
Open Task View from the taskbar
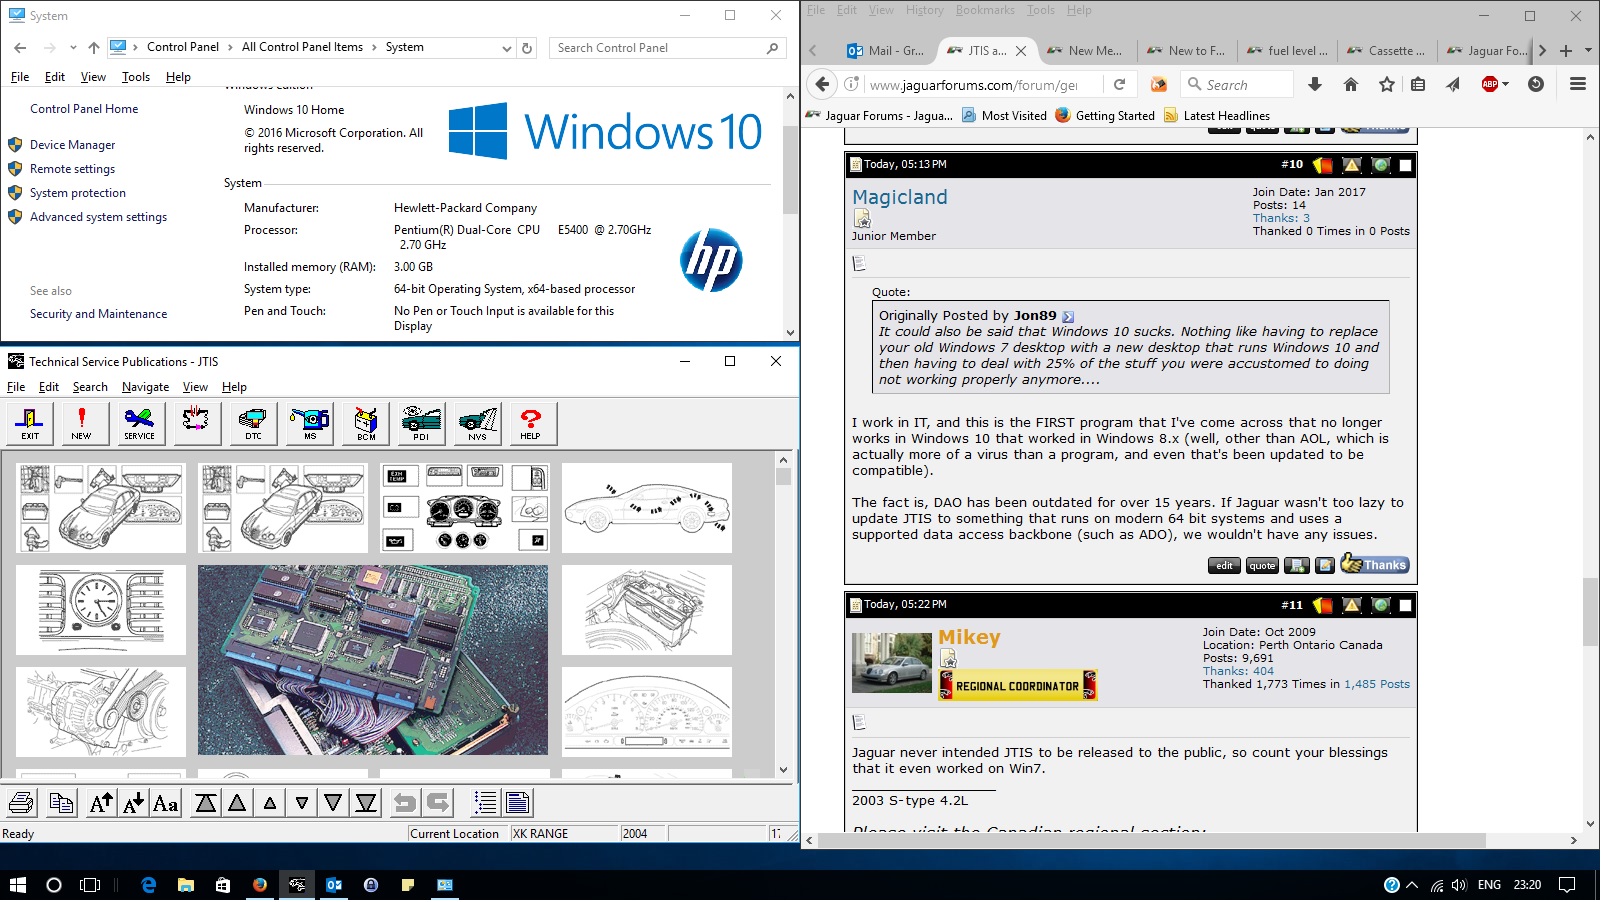(90, 885)
